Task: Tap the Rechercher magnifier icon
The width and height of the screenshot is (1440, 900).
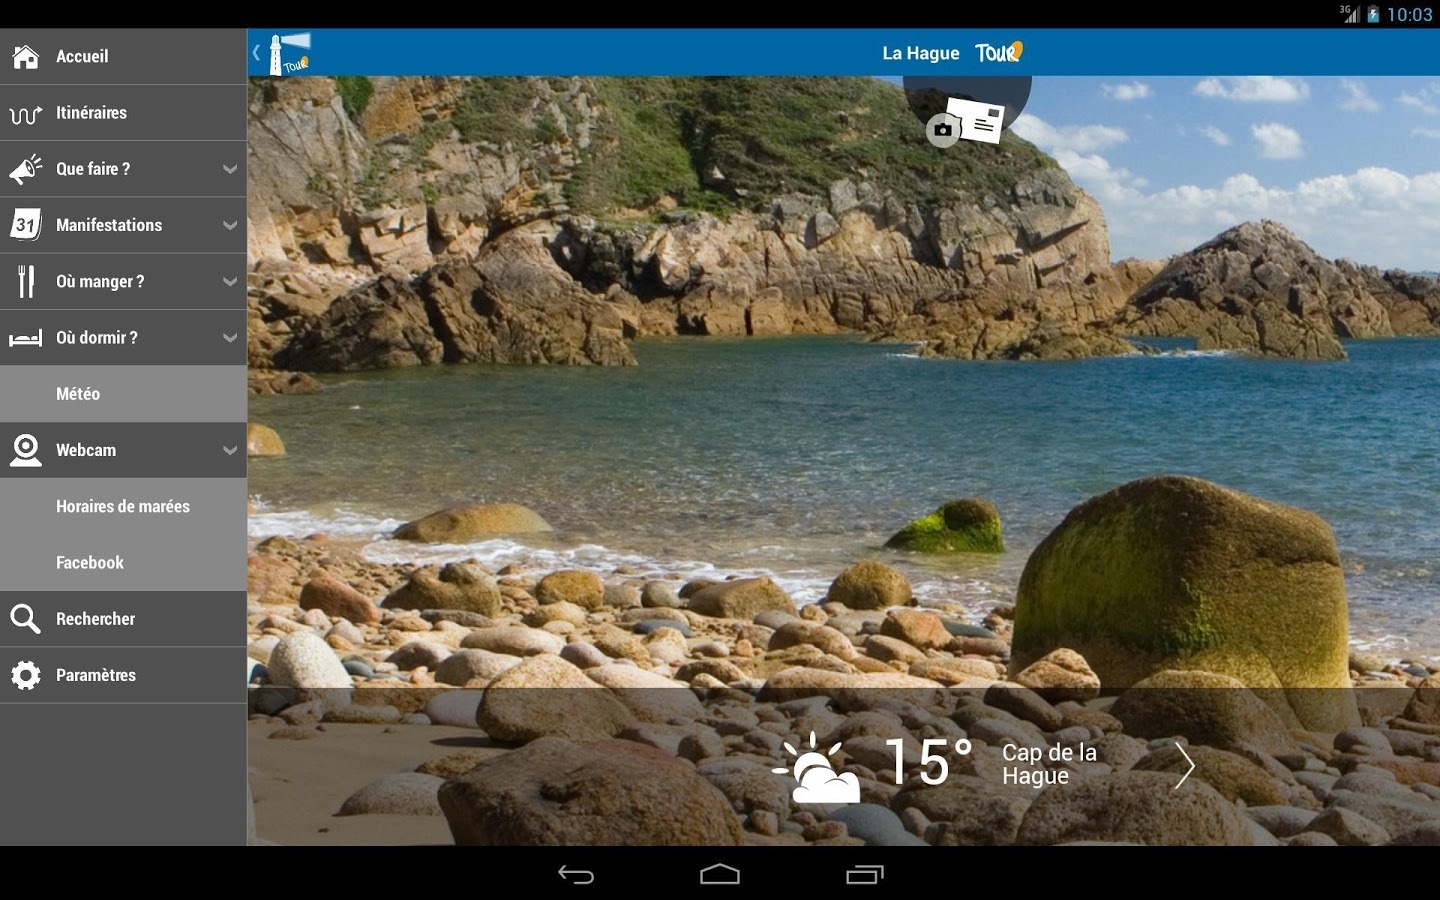Action: point(25,619)
